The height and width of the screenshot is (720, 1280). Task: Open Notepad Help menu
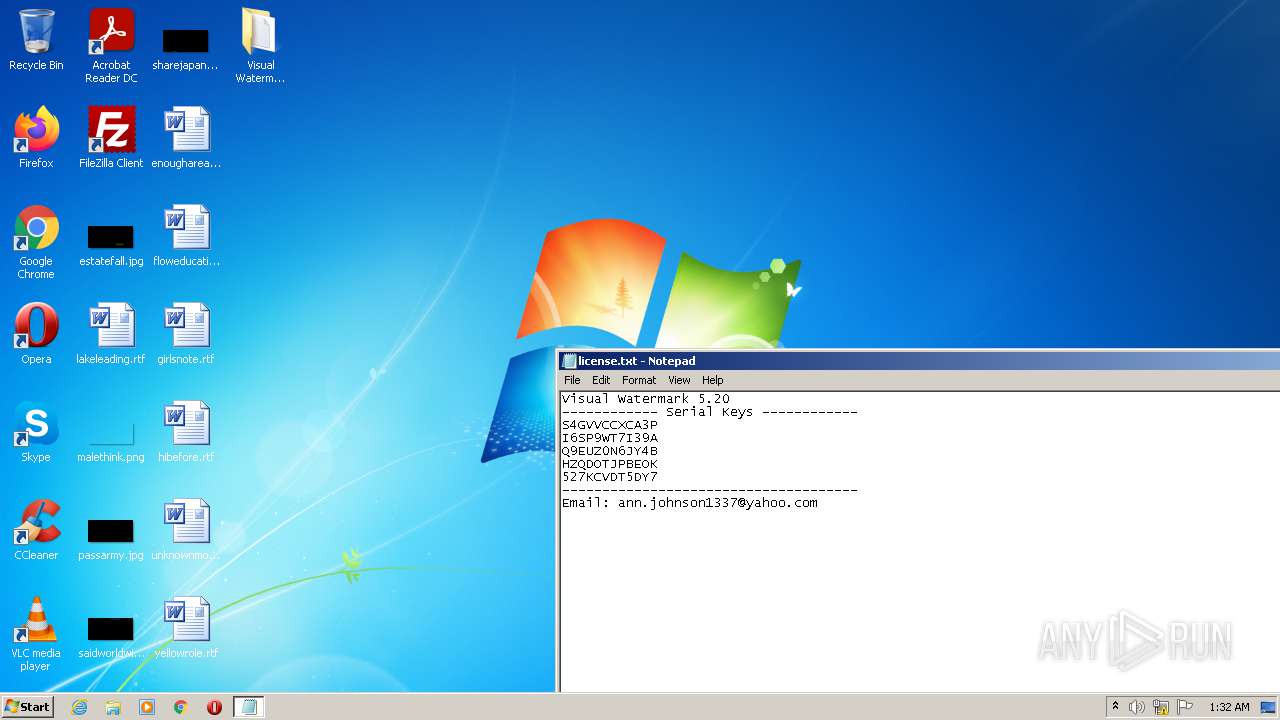pos(712,380)
